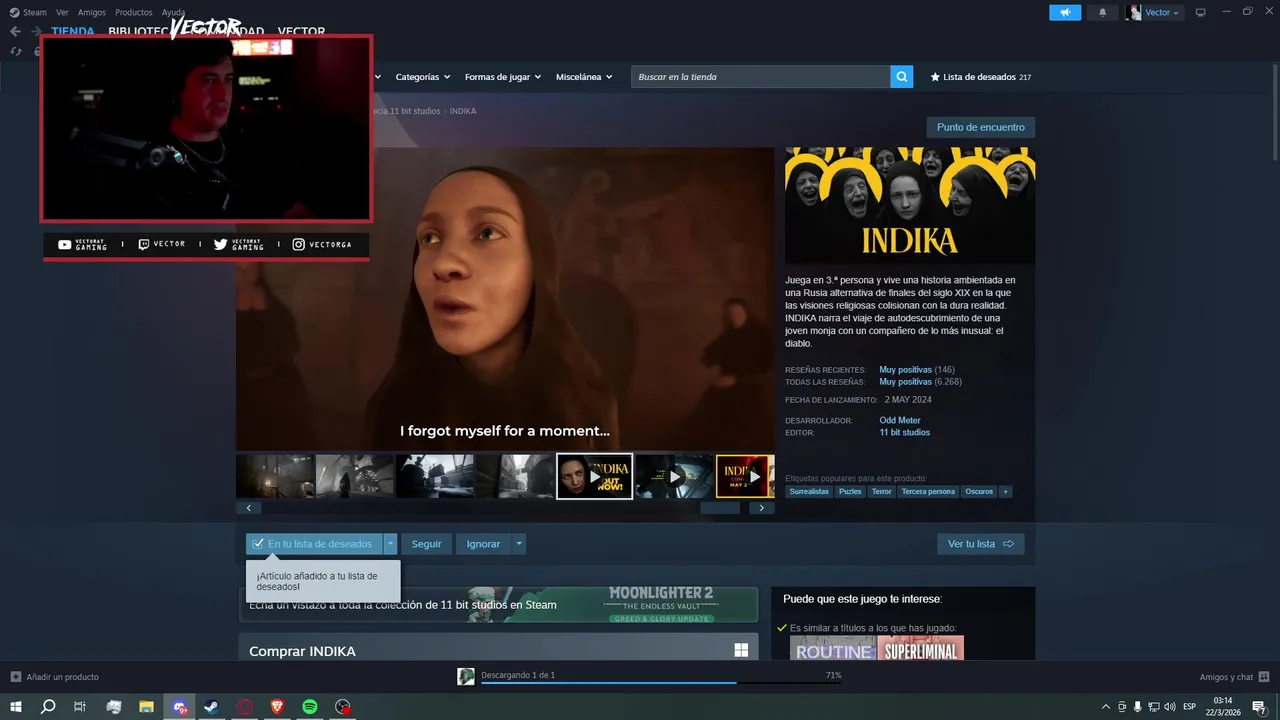The width and height of the screenshot is (1280, 720).
Task: Select the first screenshot thumbnail
Action: pos(275,476)
